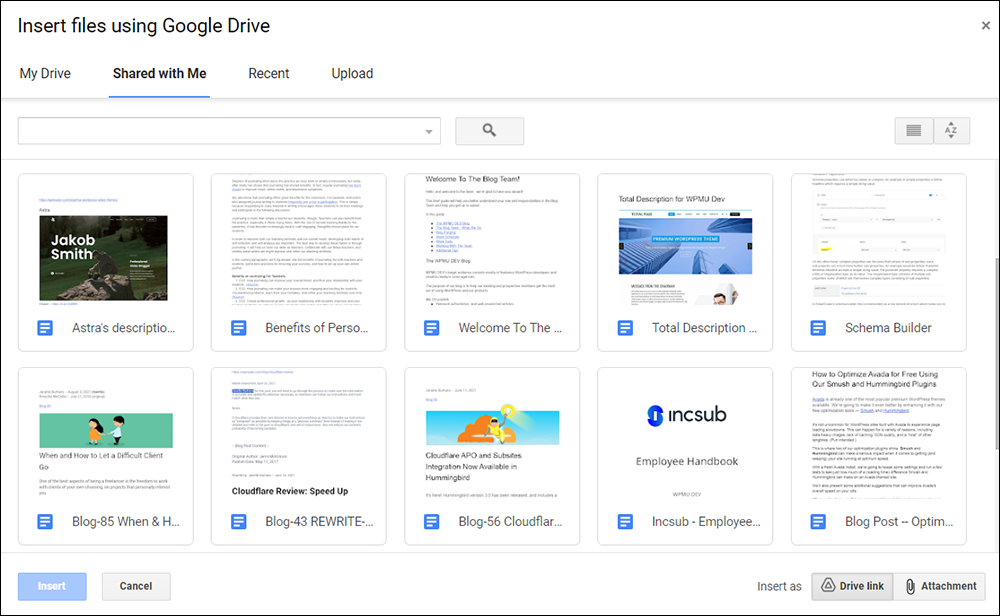Click the file name Welcome To The ...

(510, 328)
